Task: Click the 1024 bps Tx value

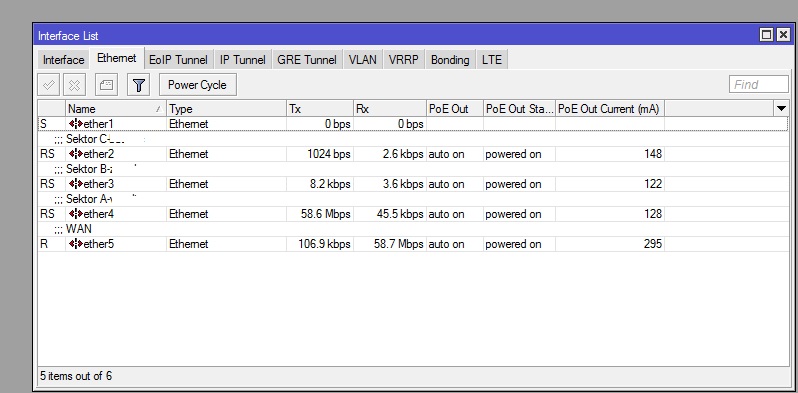Action: pos(329,154)
